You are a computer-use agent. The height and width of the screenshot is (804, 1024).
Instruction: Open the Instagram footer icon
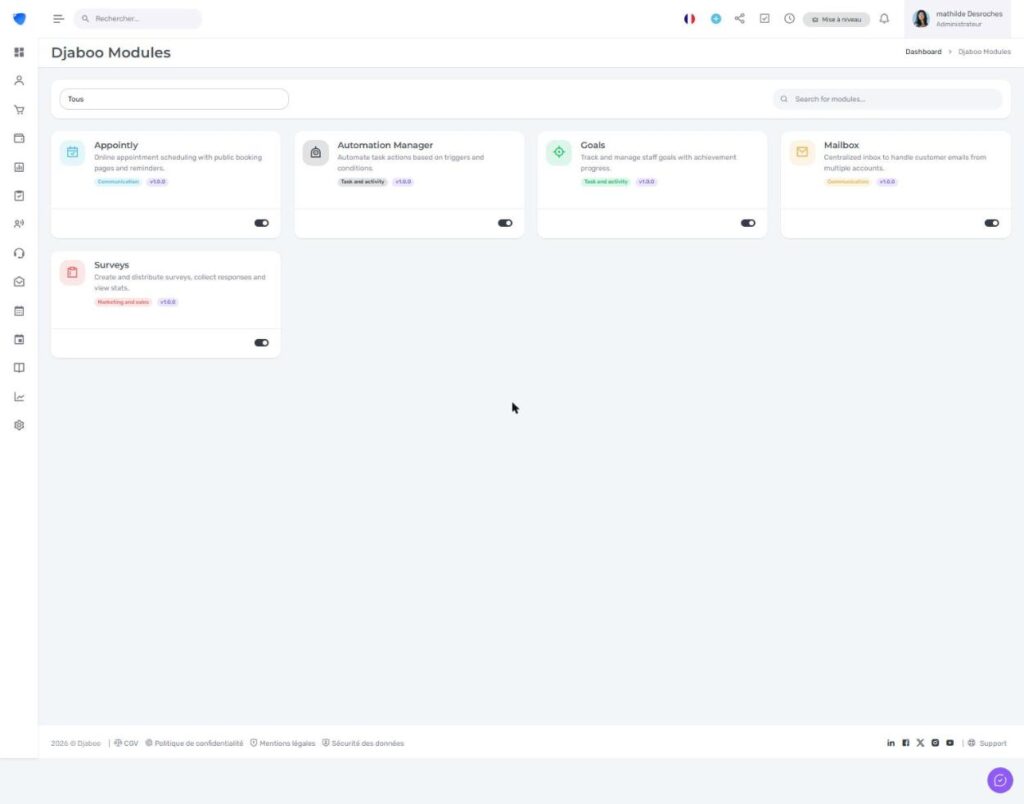click(935, 743)
